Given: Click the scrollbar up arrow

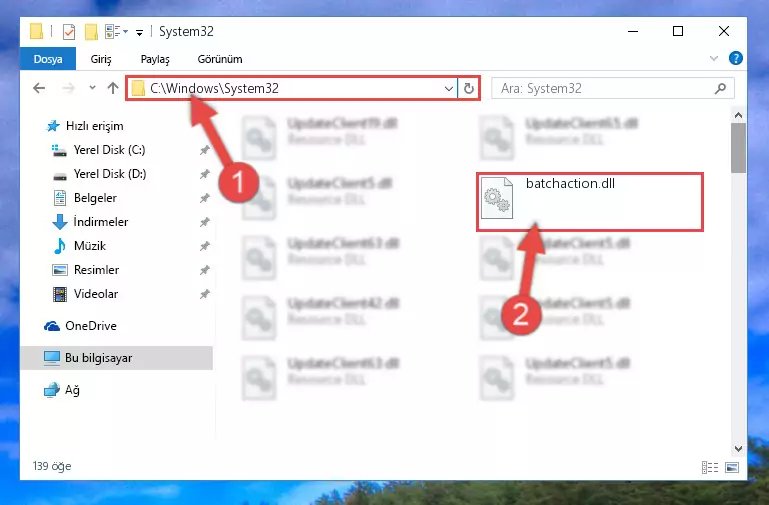Looking at the screenshot, I should coord(738,116).
